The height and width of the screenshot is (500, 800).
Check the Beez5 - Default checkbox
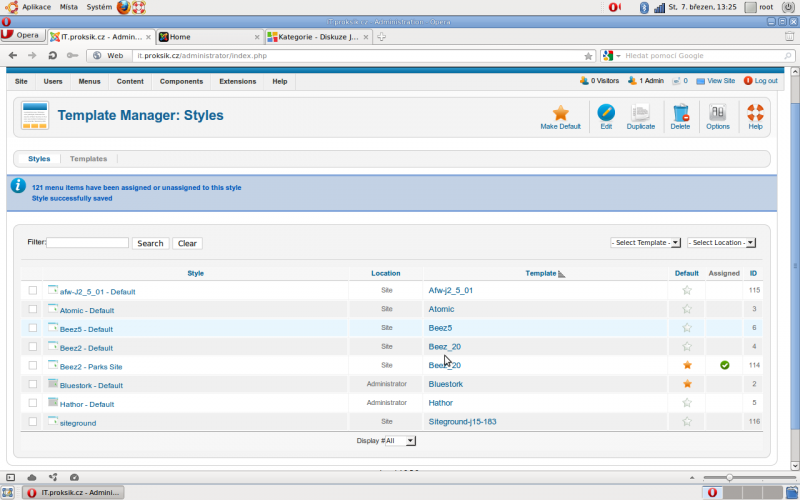(x=33, y=328)
